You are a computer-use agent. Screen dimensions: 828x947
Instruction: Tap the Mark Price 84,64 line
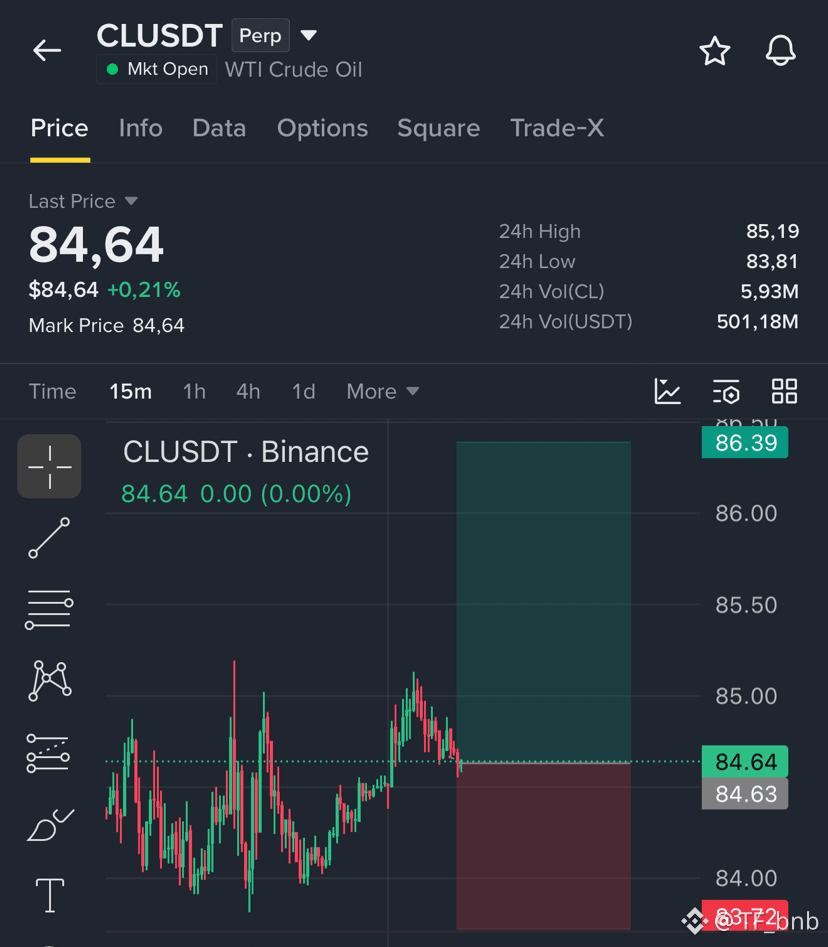[106, 326]
